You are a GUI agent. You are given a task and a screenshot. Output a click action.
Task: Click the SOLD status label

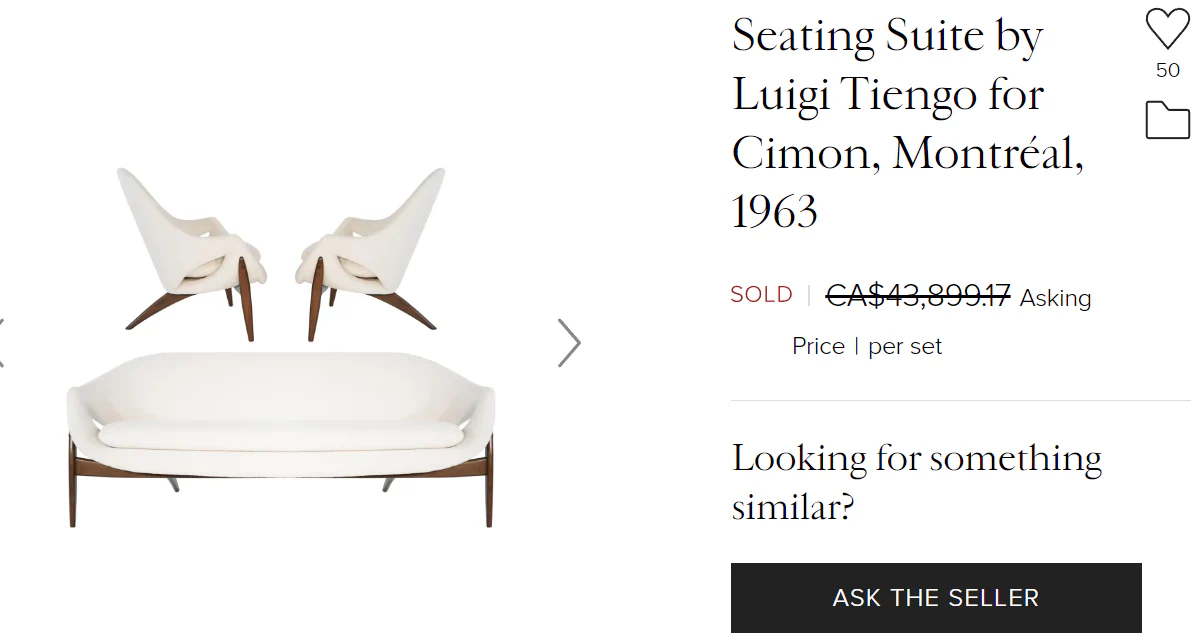pos(761,294)
